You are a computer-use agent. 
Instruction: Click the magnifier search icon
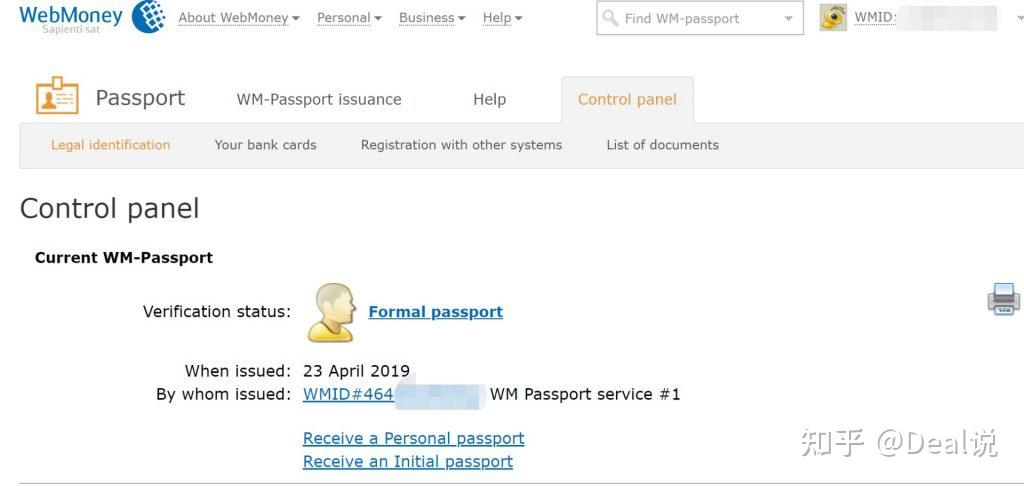tap(610, 18)
